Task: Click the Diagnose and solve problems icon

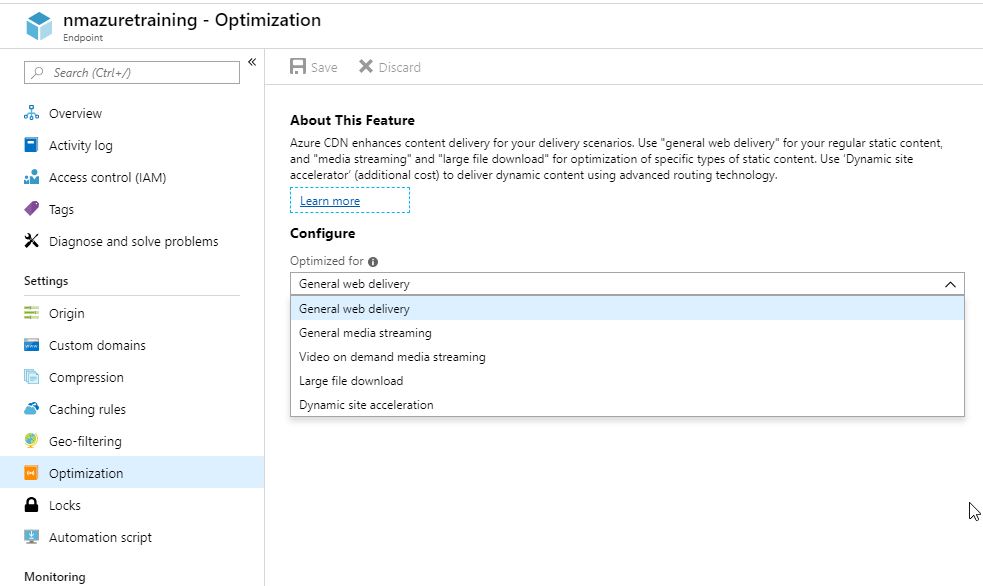Action: [x=31, y=241]
